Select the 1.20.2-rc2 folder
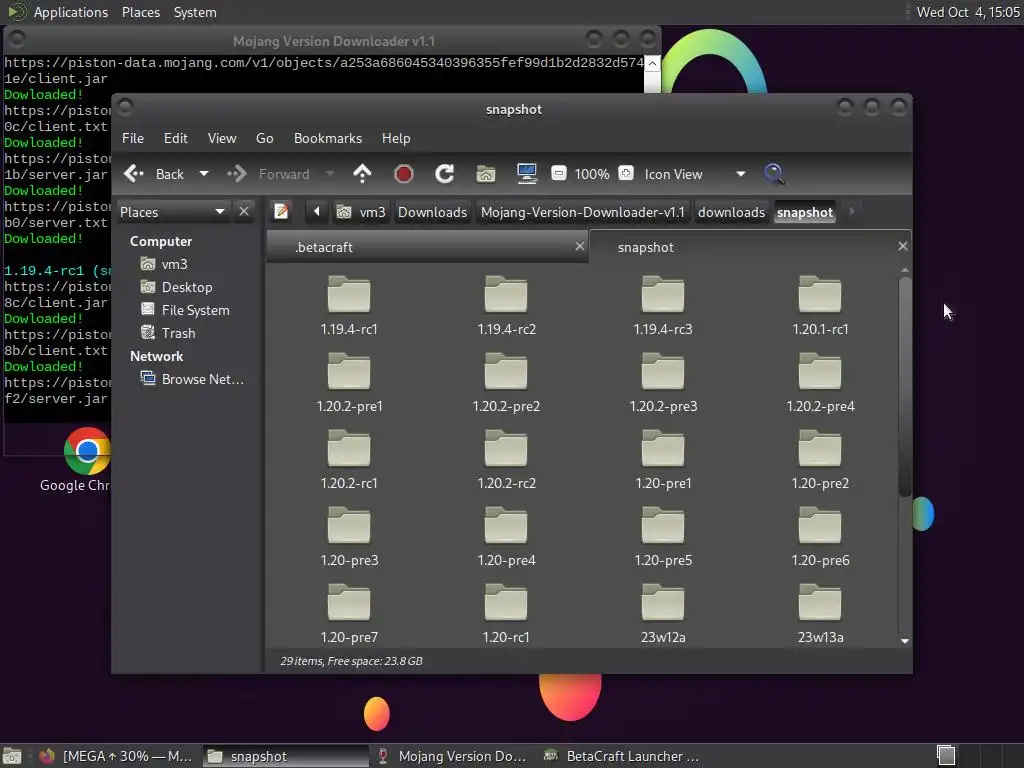The image size is (1024, 768). 506,460
